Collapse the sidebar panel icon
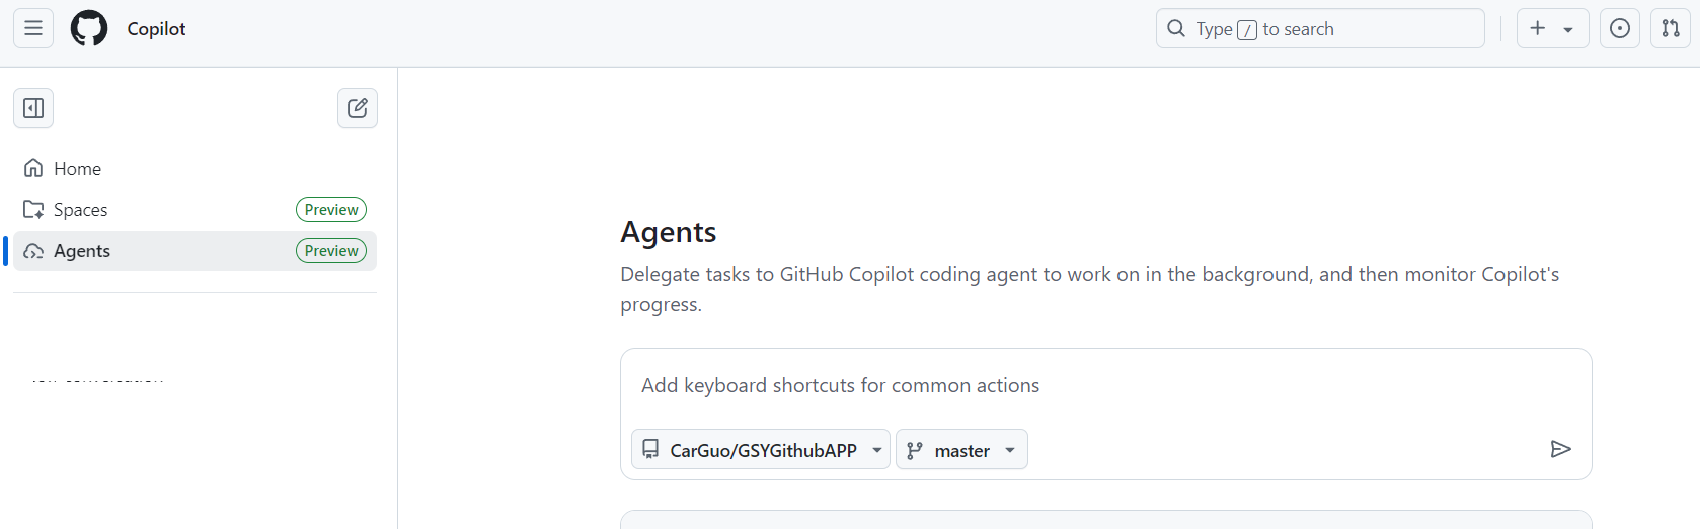This screenshot has width=1700, height=529. (33, 108)
